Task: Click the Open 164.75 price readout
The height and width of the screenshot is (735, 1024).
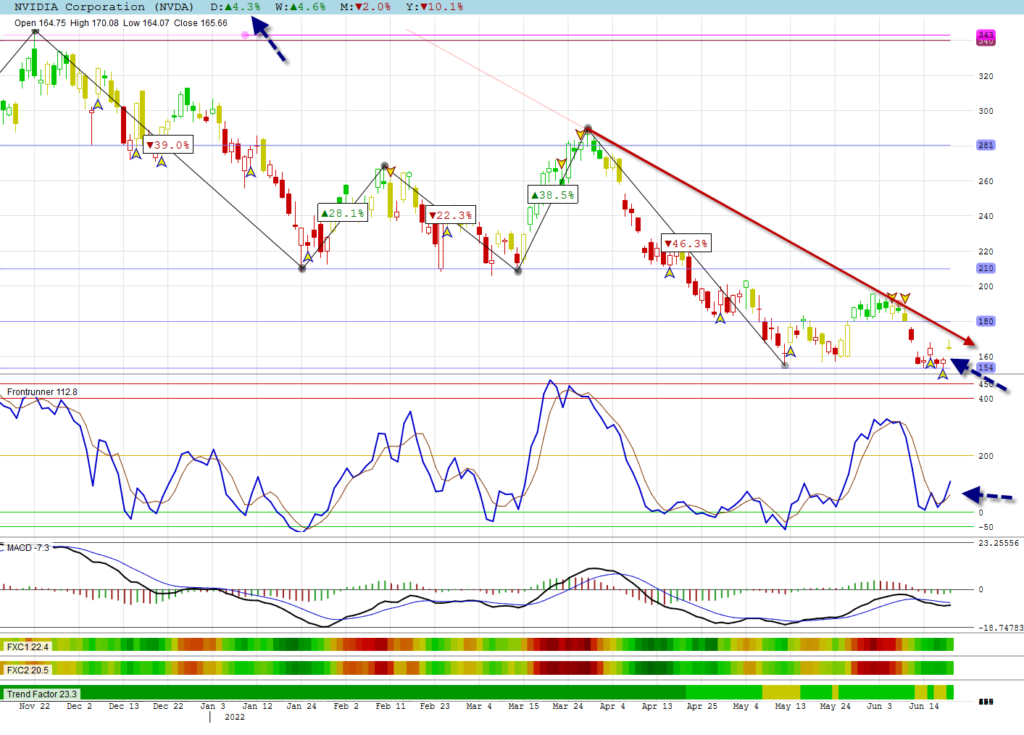Action: [x=40, y=23]
